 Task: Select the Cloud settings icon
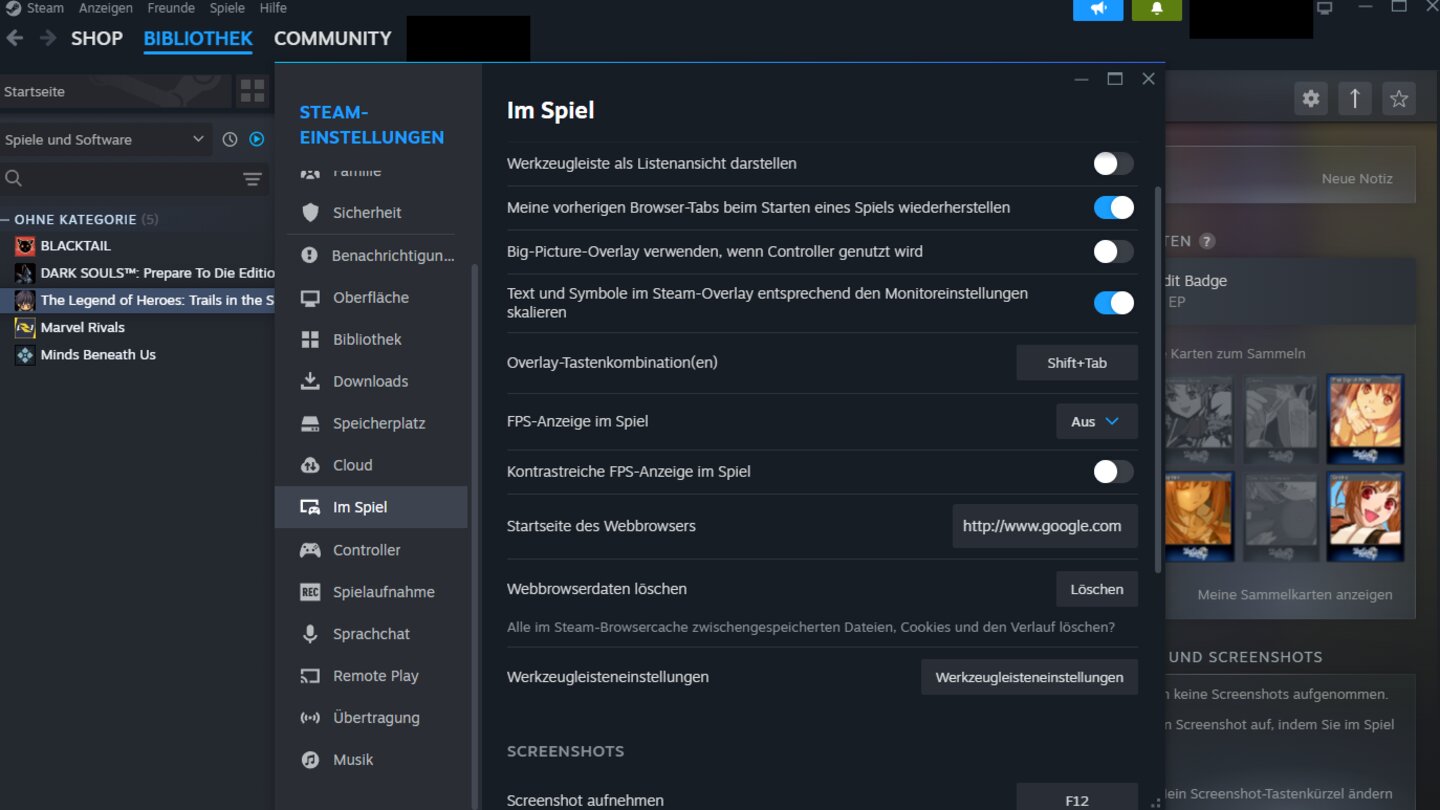(312, 465)
